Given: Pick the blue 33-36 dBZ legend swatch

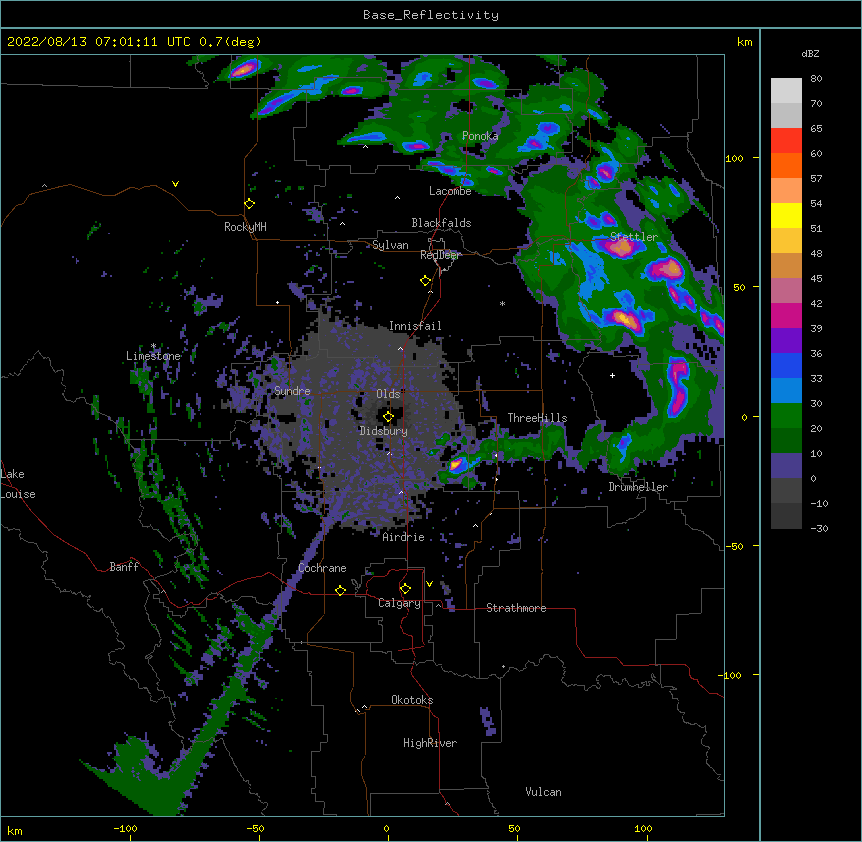Looking at the screenshot, I should [x=786, y=365].
